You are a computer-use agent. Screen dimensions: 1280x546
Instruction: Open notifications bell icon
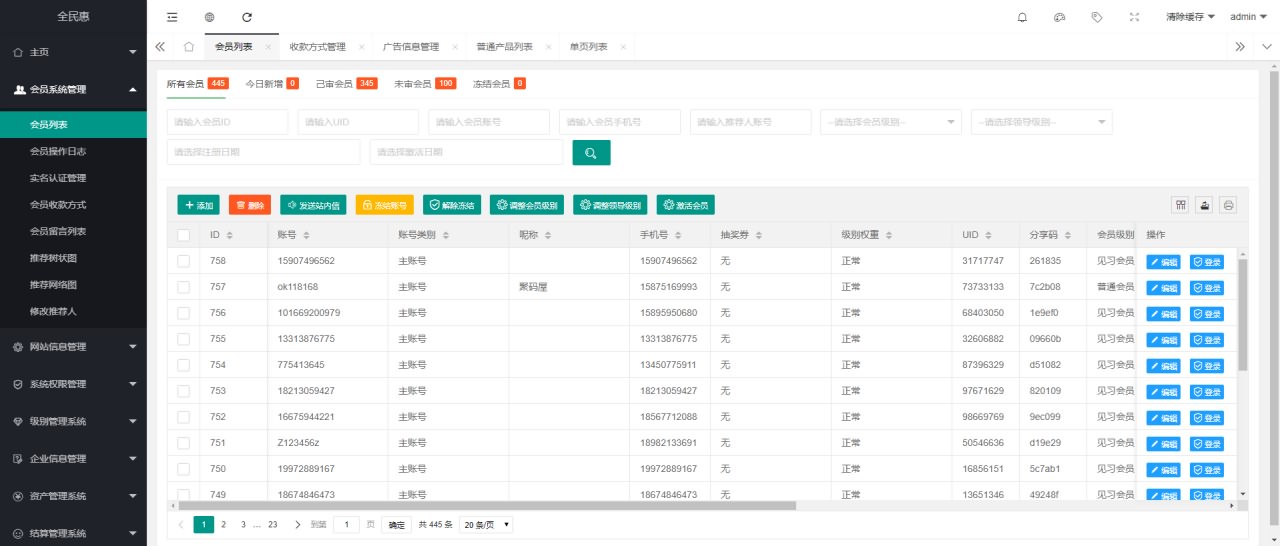[x=1022, y=17]
